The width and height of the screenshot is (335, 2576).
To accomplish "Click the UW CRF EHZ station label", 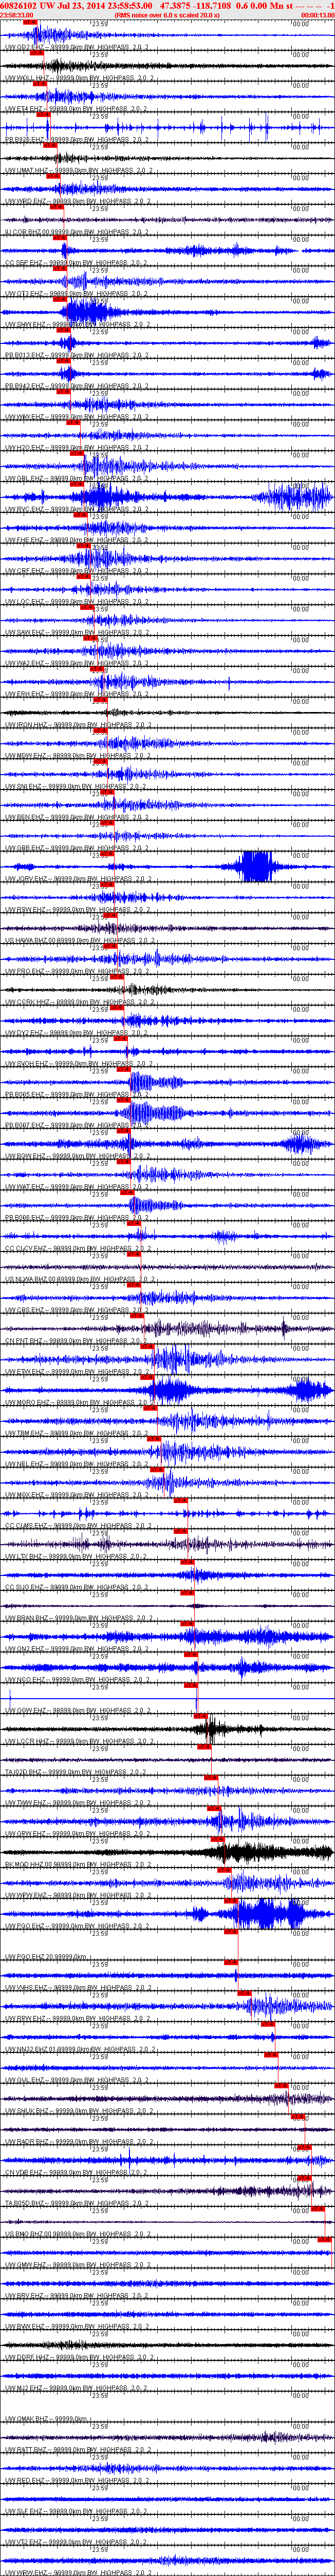I will pyautogui.click(x=78, y=571).
